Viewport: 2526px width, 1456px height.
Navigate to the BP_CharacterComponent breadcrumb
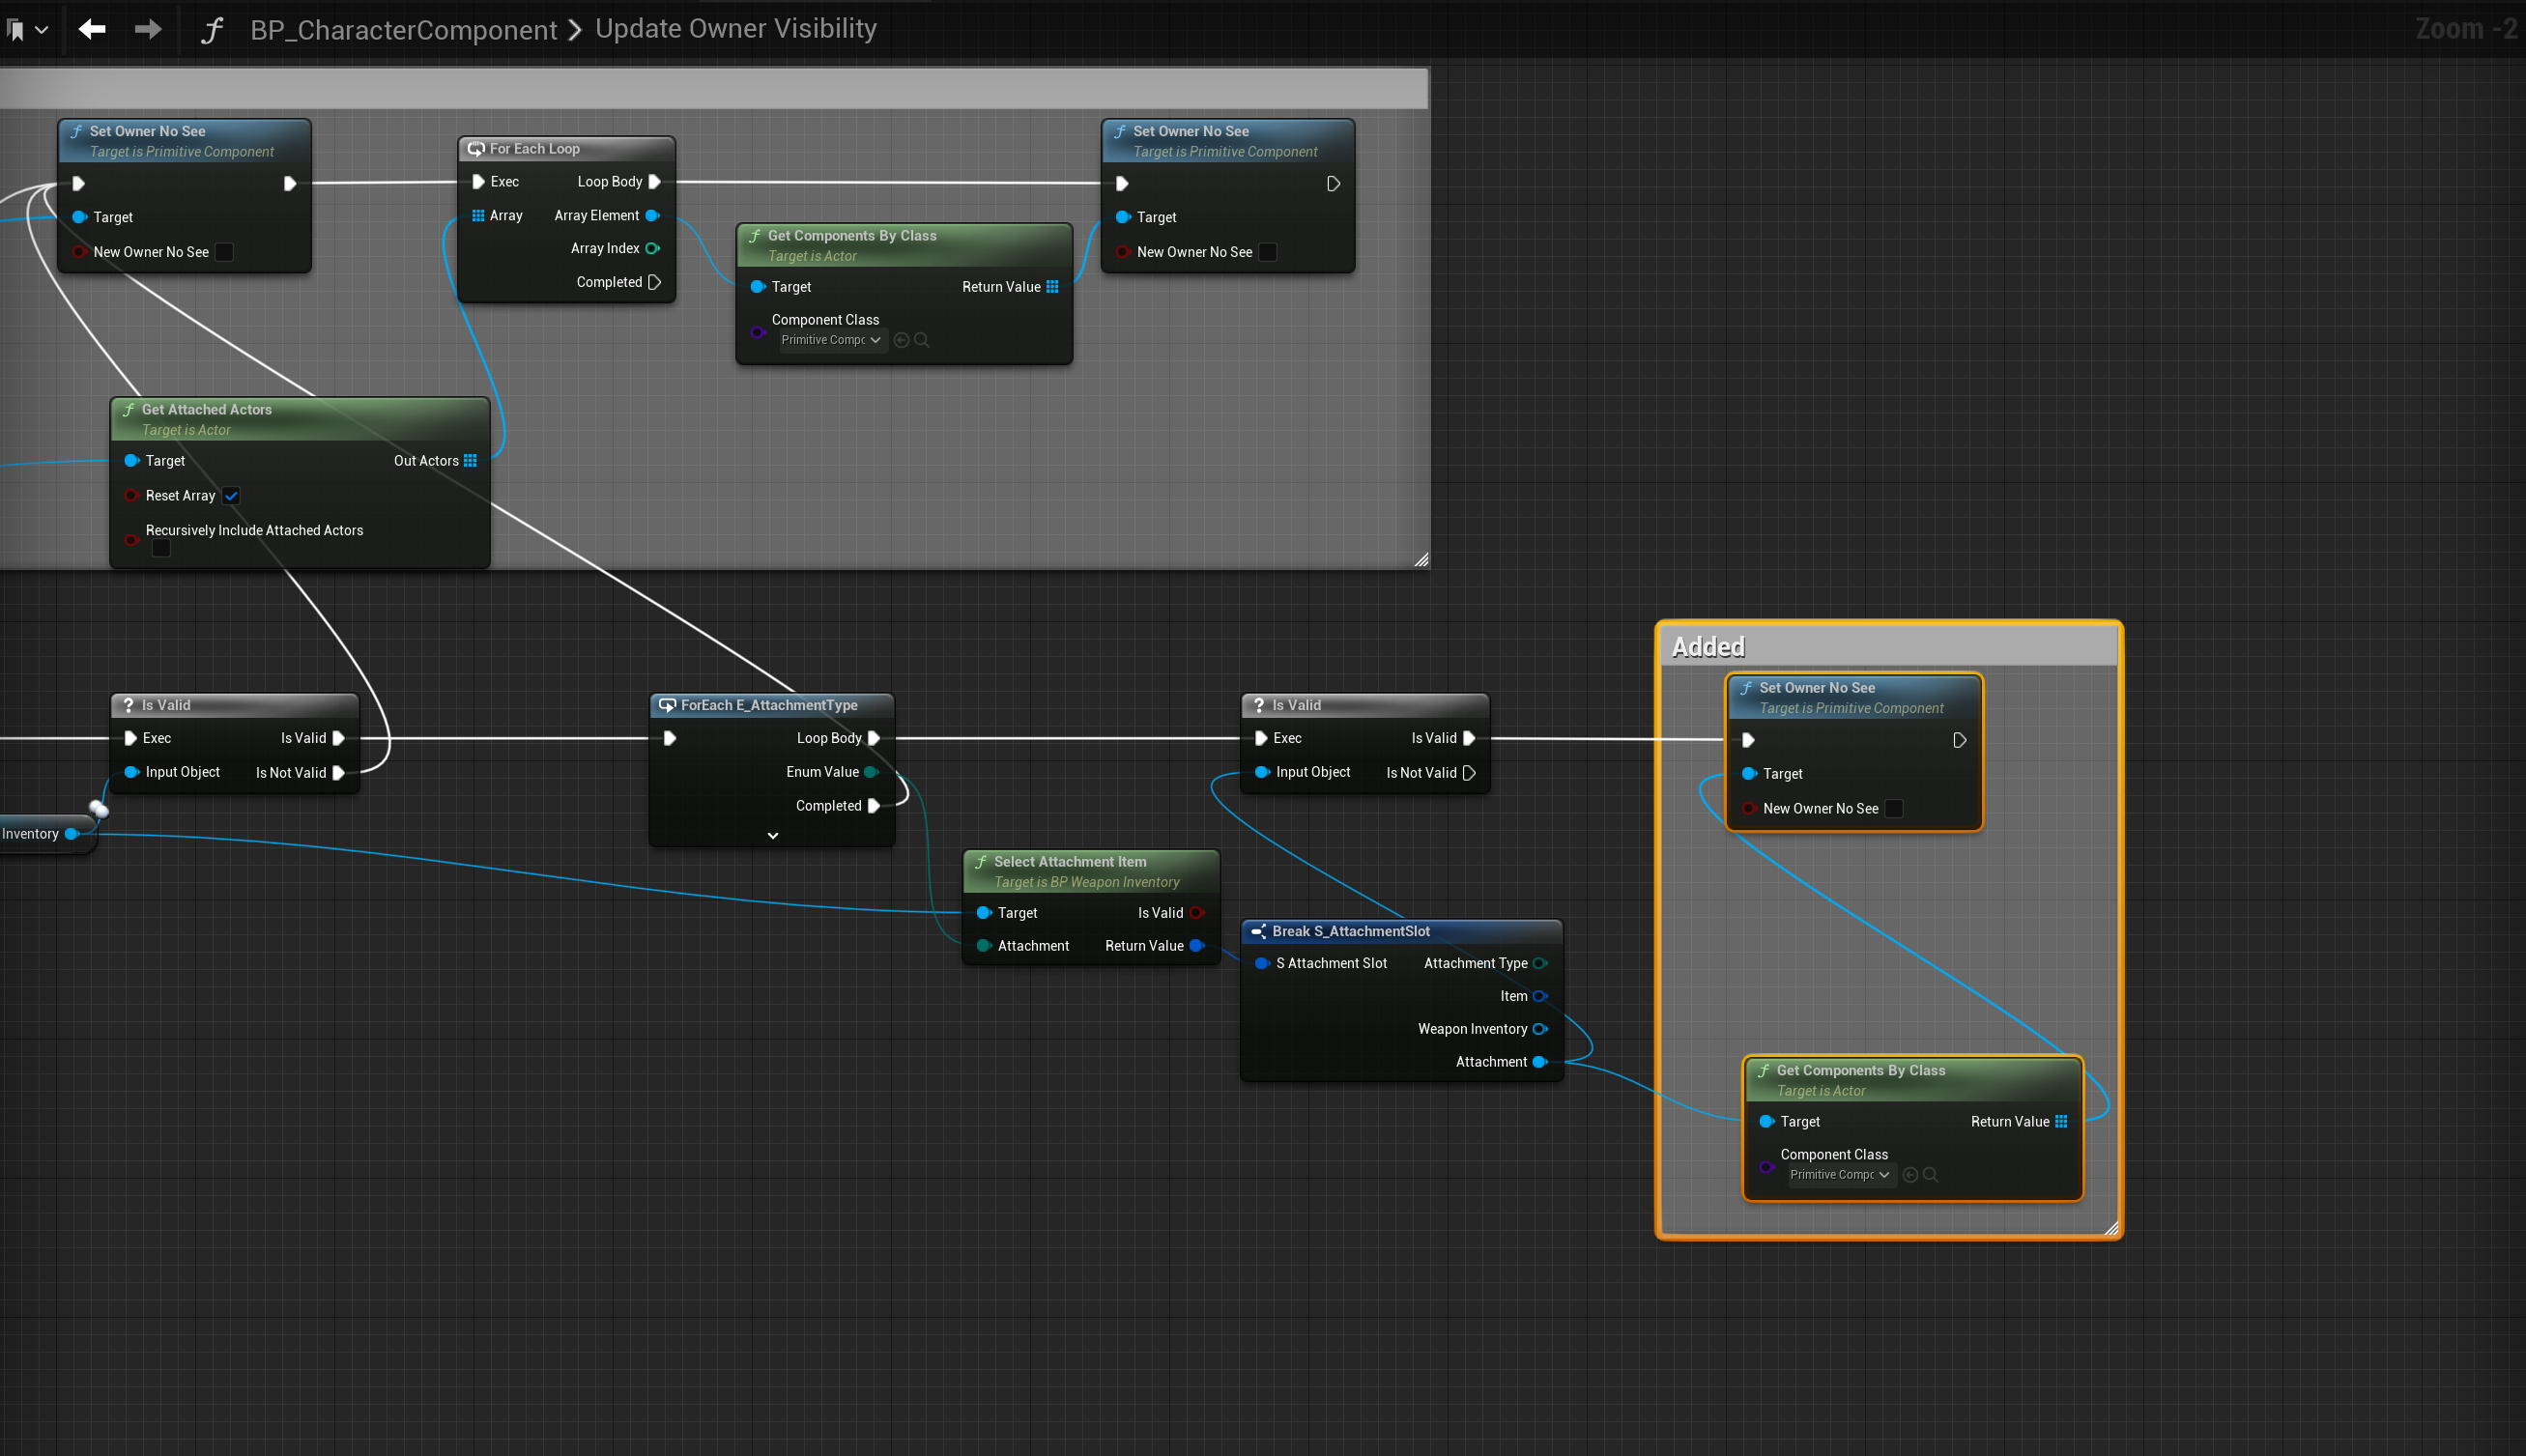tap(403, 30)
